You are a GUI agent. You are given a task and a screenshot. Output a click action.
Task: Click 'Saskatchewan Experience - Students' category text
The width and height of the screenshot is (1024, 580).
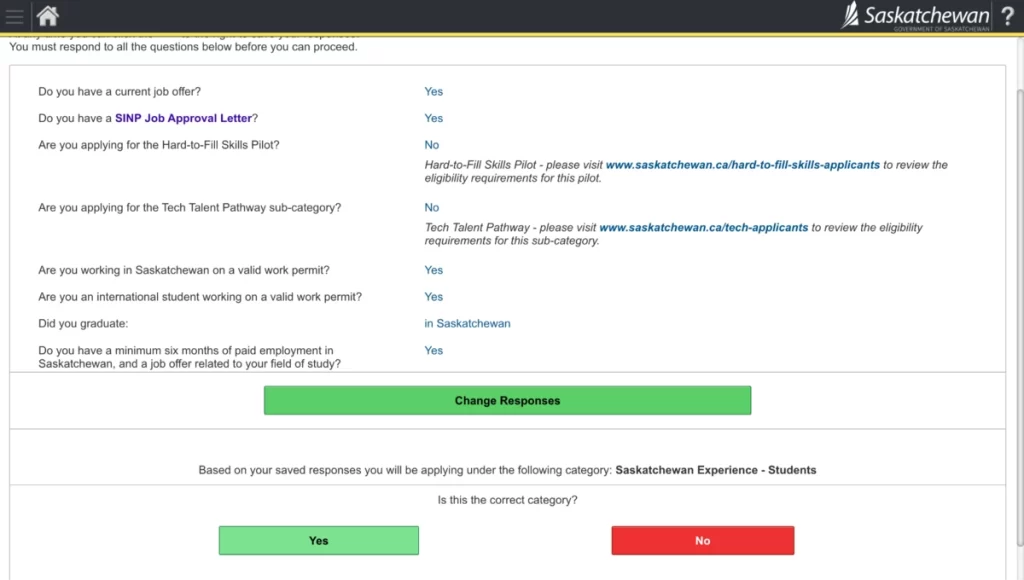[x=715, y=470]
